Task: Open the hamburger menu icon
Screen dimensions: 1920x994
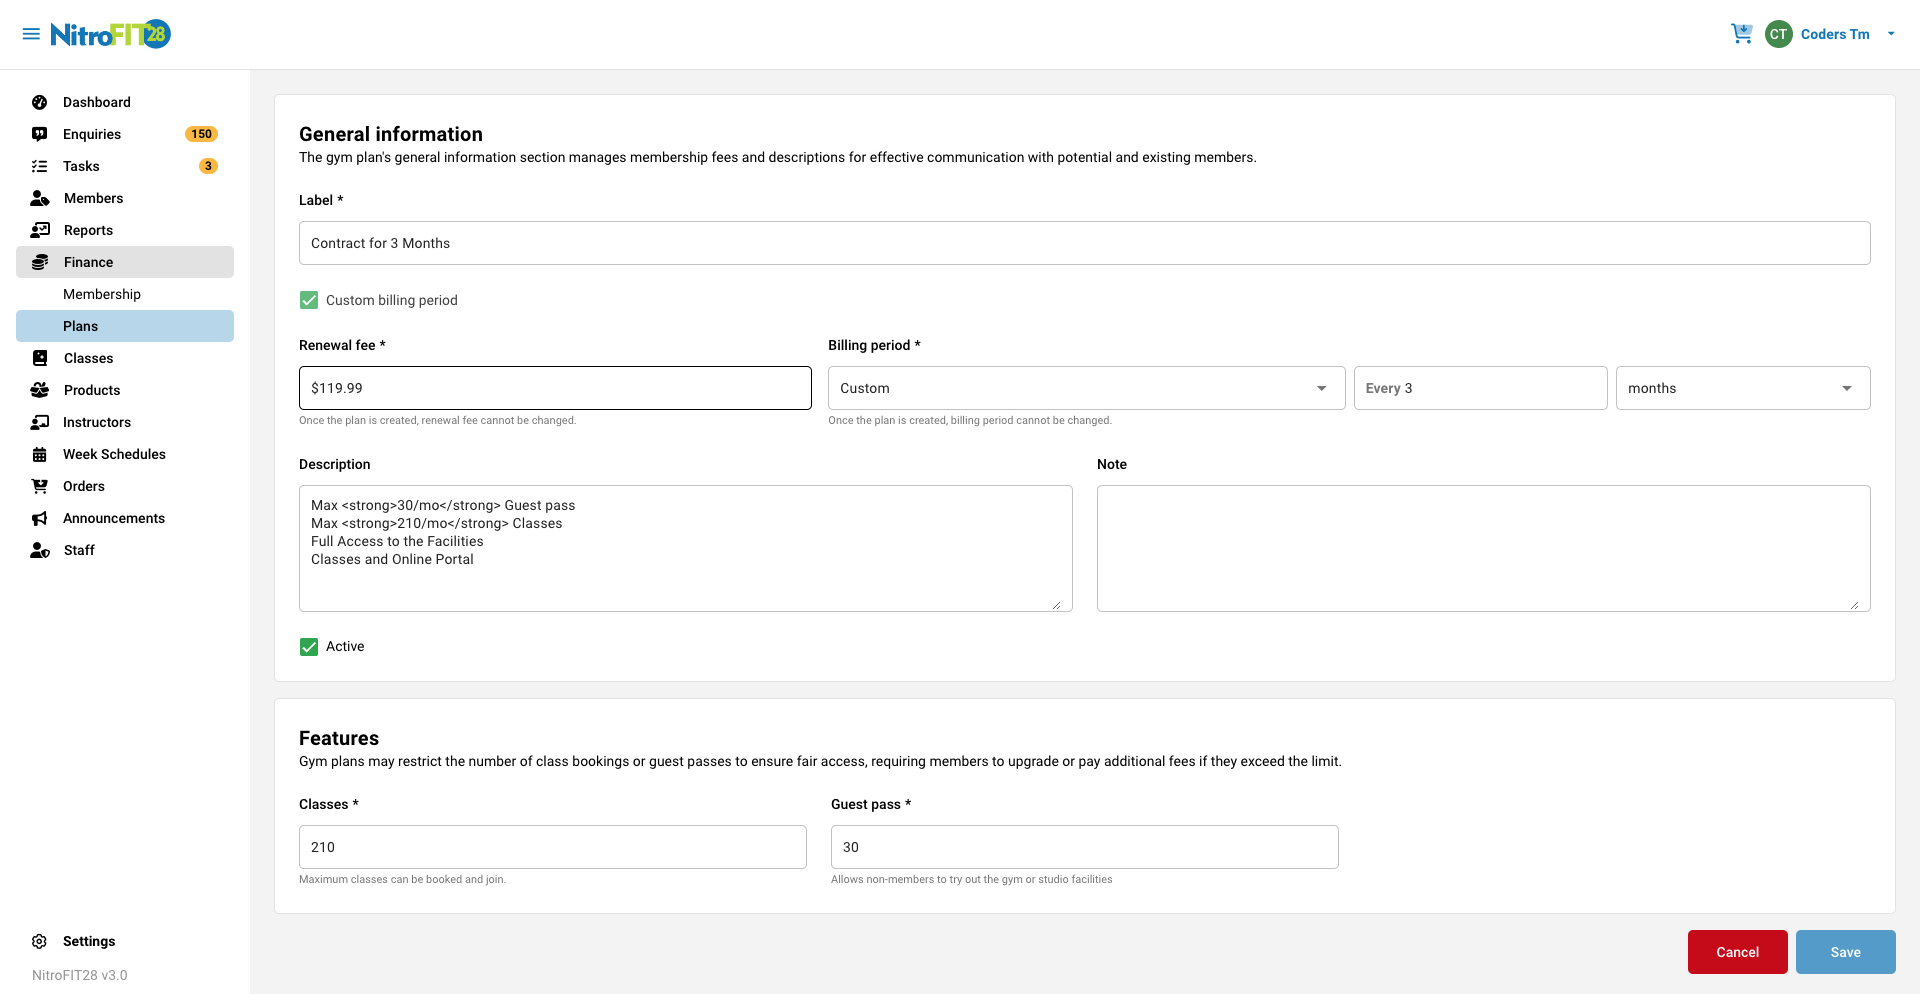Action: tap(31, 34)
